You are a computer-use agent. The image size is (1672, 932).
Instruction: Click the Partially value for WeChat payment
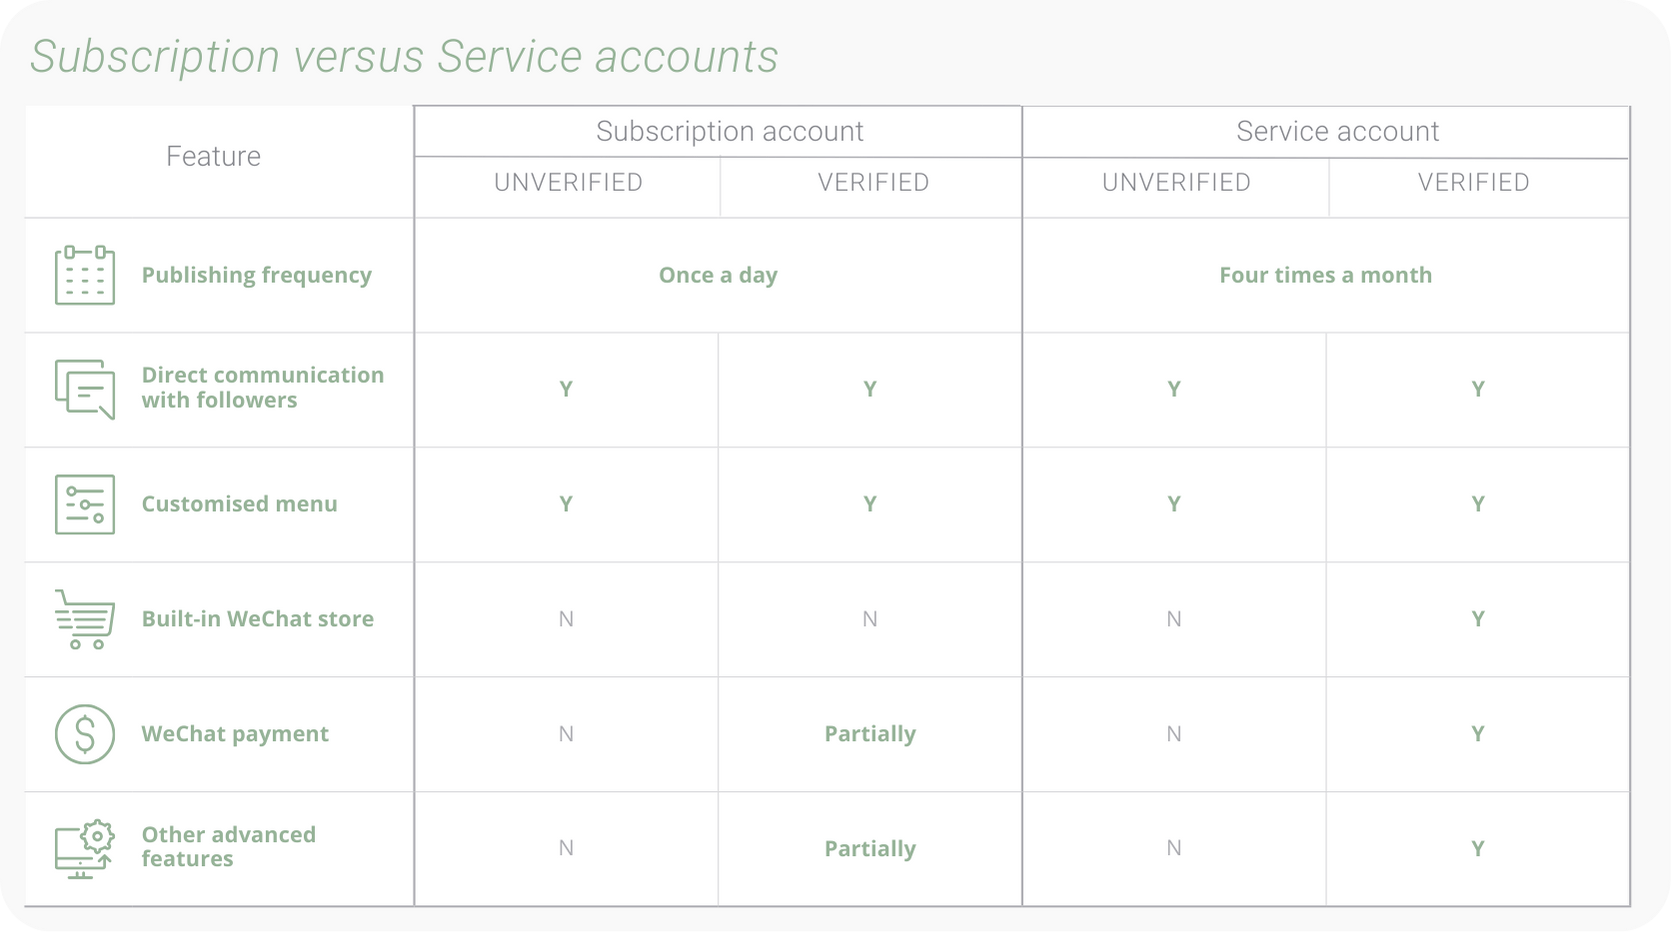869,734
